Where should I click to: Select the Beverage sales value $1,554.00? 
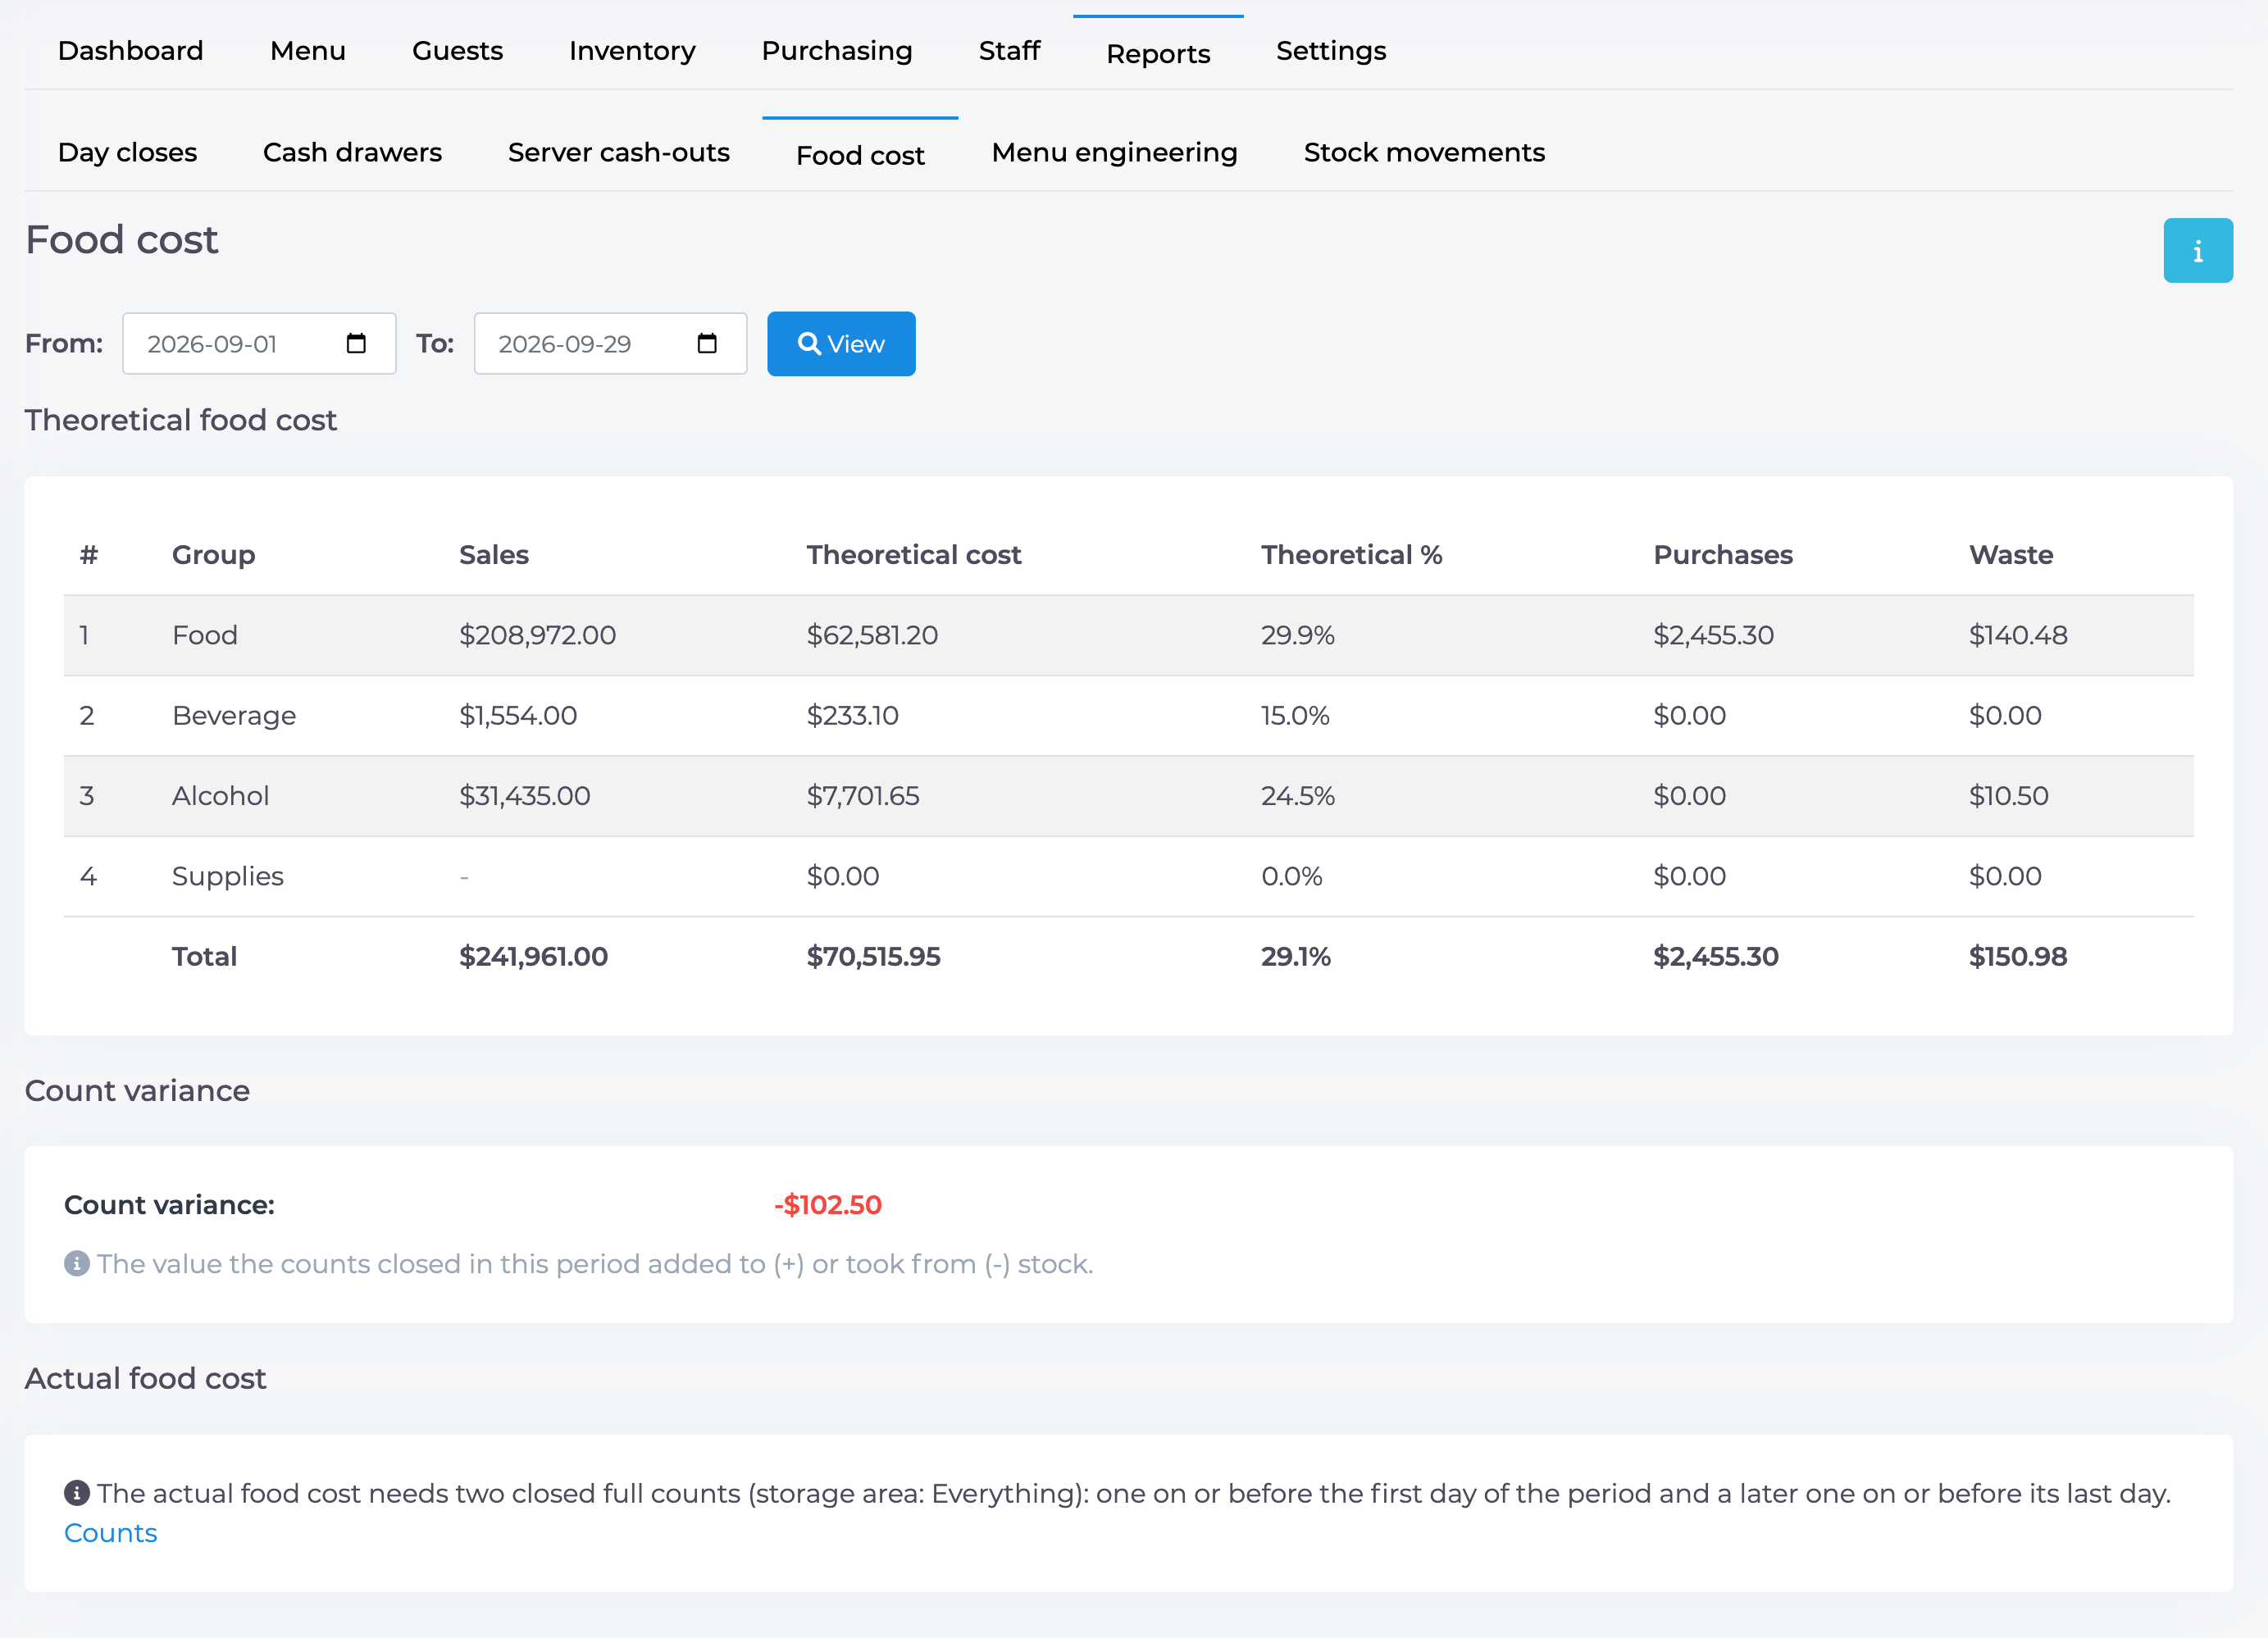pos(518,715)
